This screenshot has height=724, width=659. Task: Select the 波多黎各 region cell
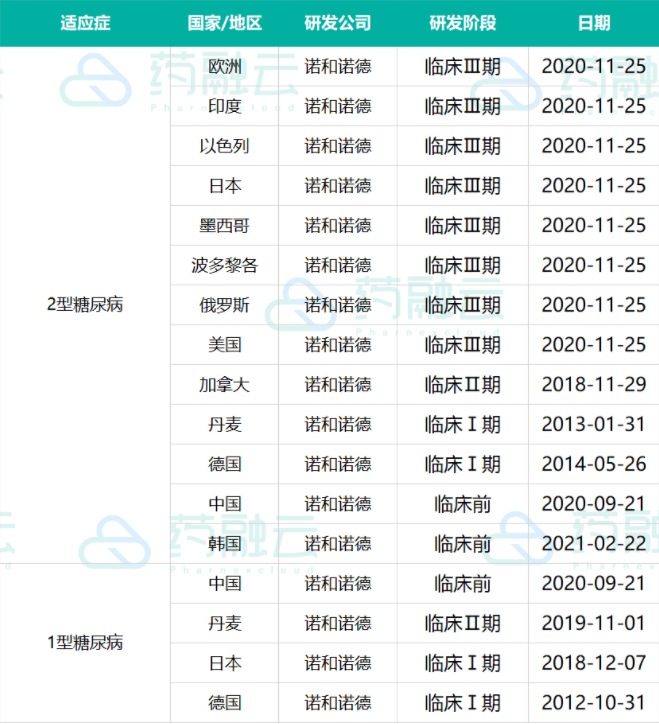point(224,265)
